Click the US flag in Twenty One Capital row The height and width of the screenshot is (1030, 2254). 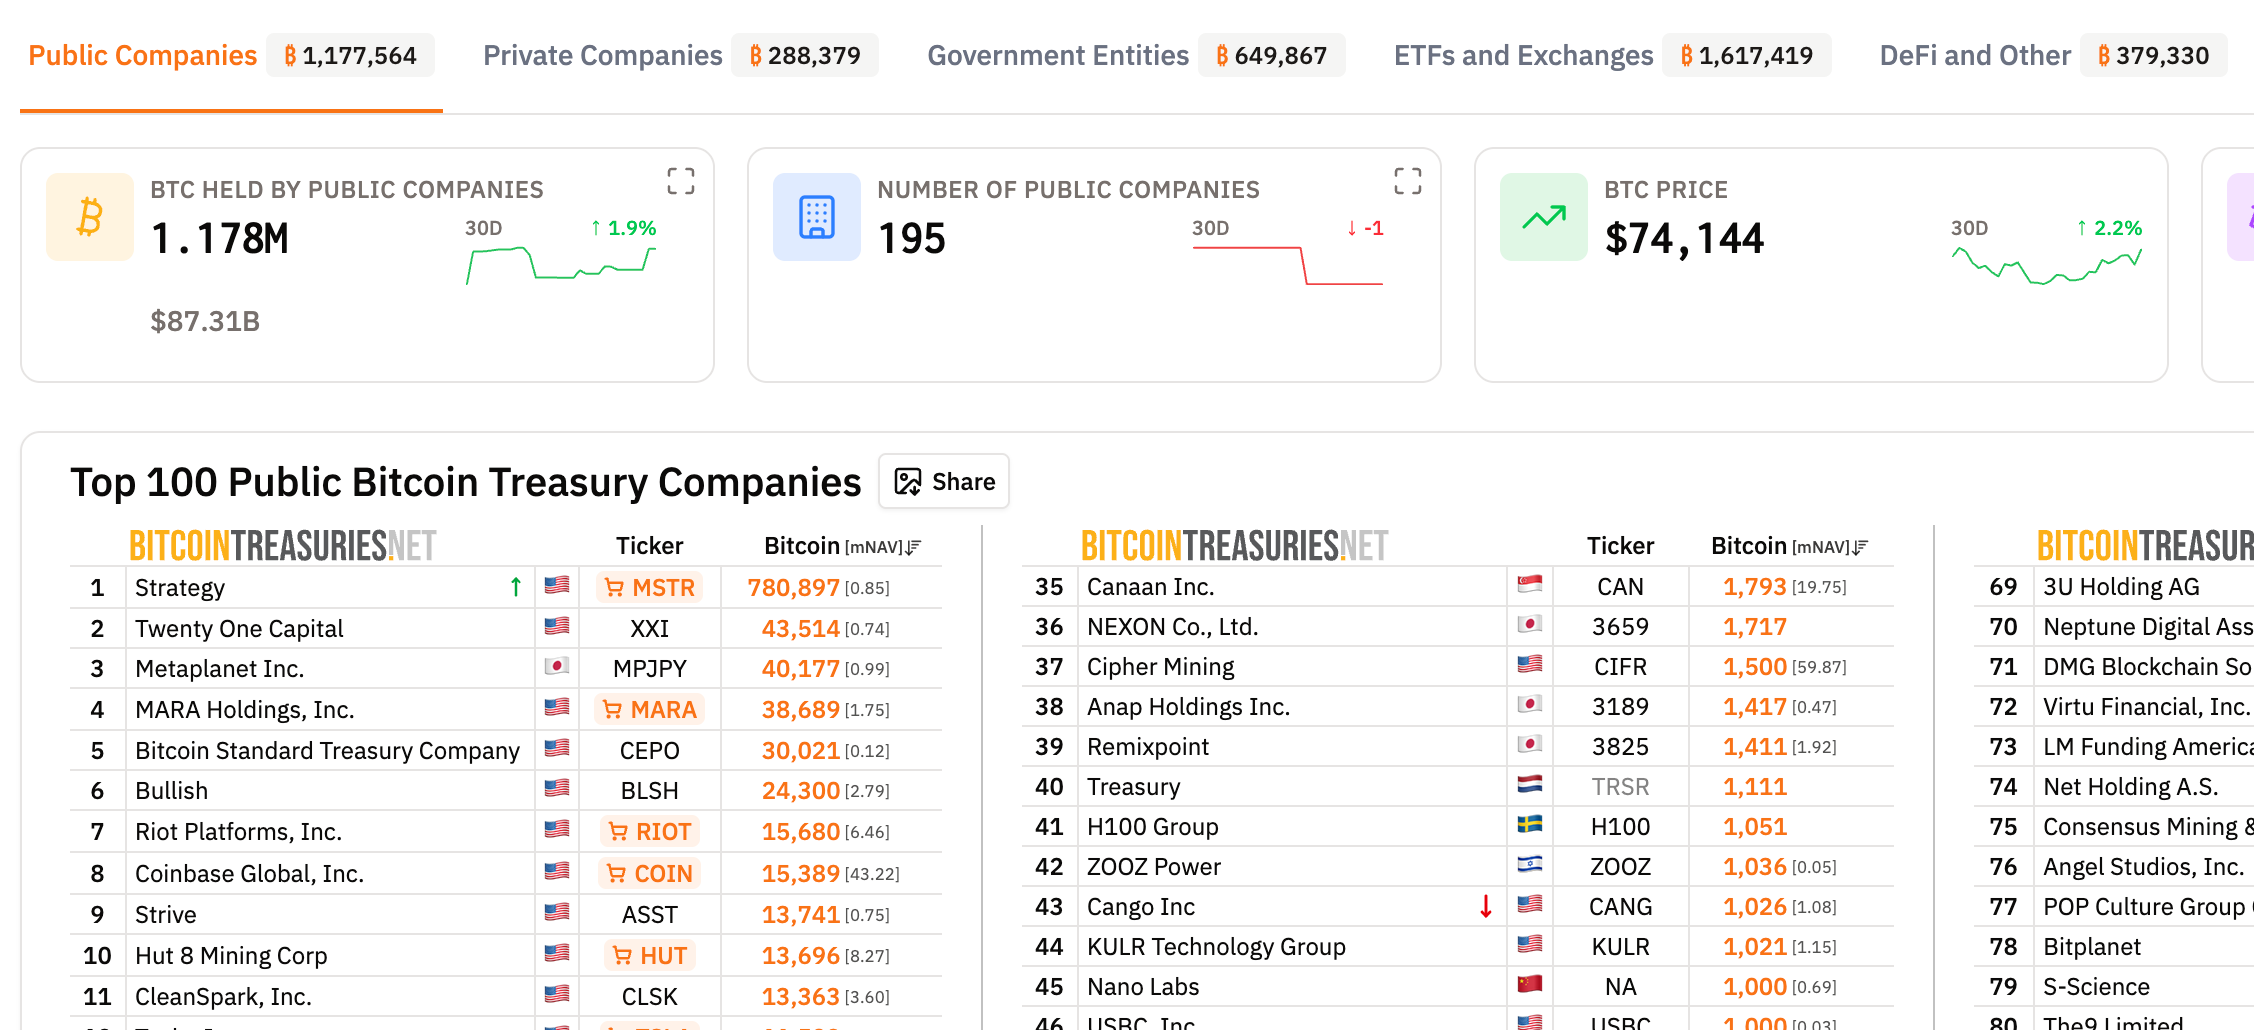557,626
